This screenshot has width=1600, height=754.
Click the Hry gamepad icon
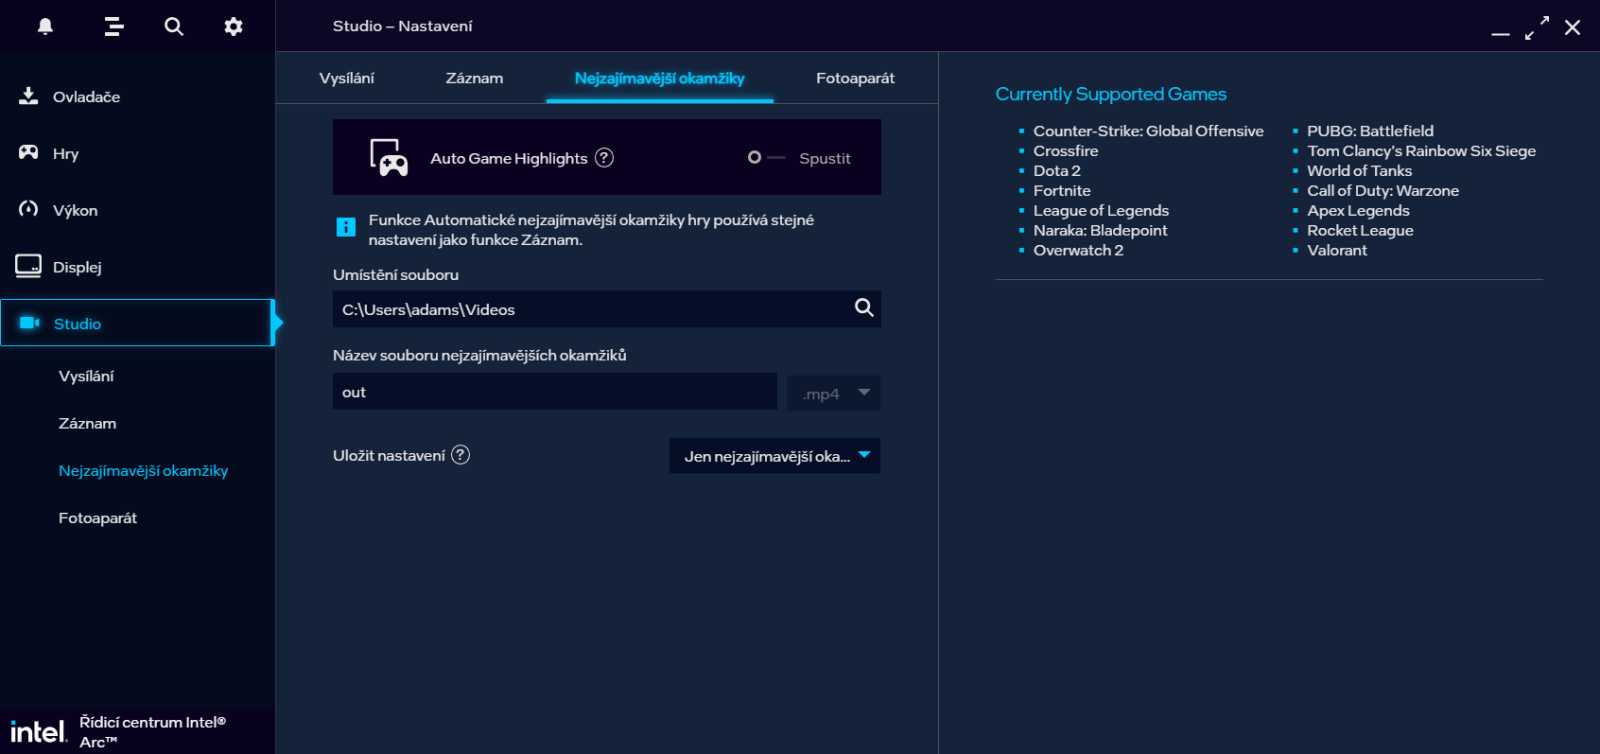[29, 152]
